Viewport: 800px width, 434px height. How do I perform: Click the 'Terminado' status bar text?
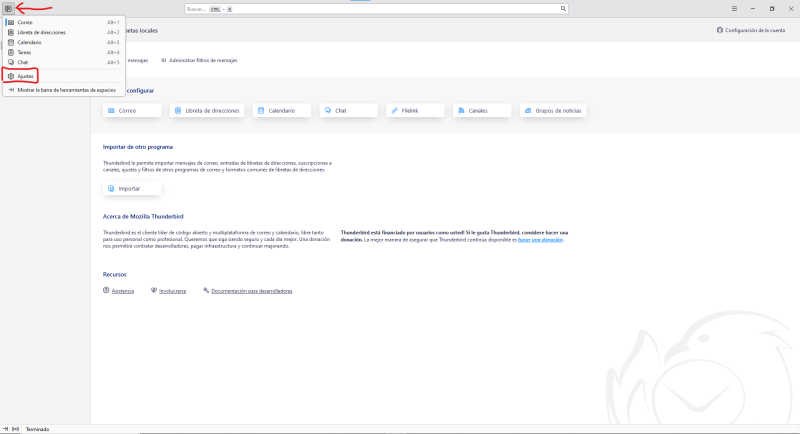pyautogui.click(x=37, y=429)
